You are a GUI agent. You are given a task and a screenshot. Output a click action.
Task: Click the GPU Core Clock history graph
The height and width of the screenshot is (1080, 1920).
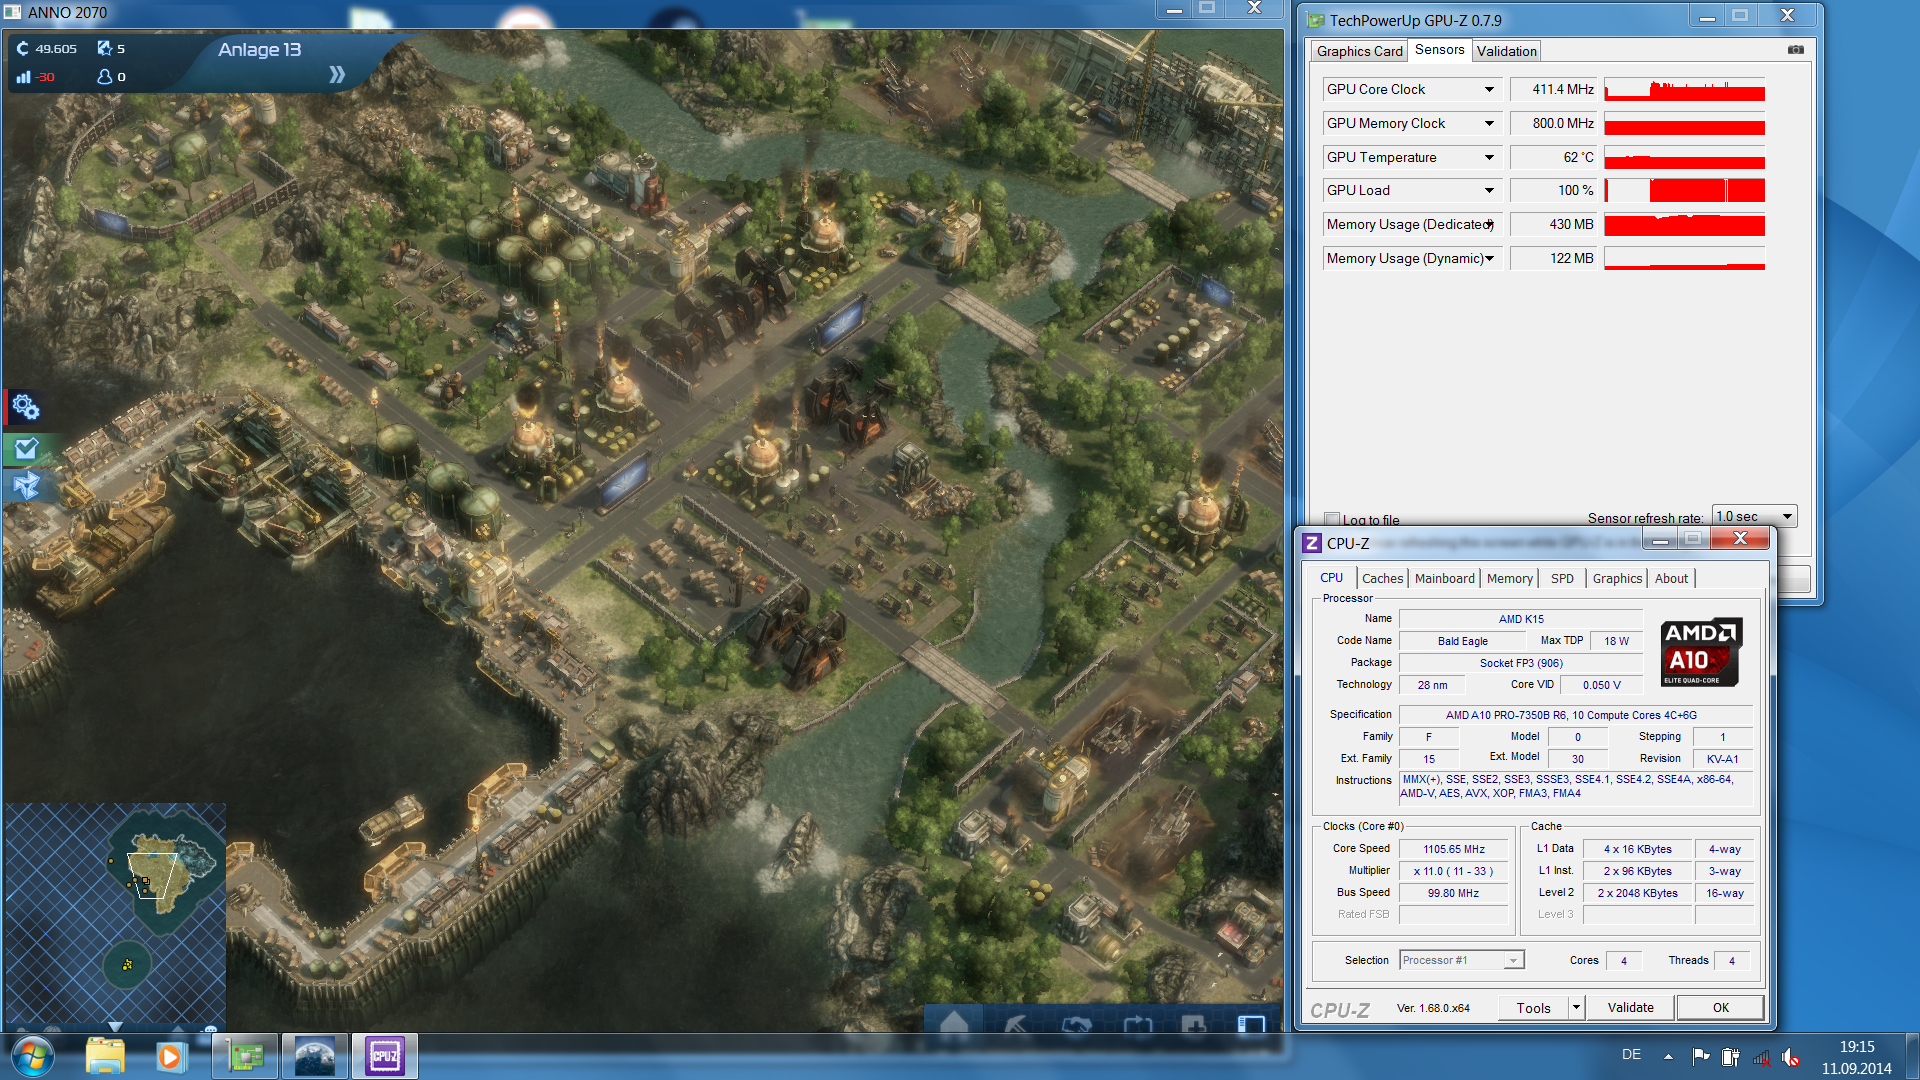pos(1684,90)
